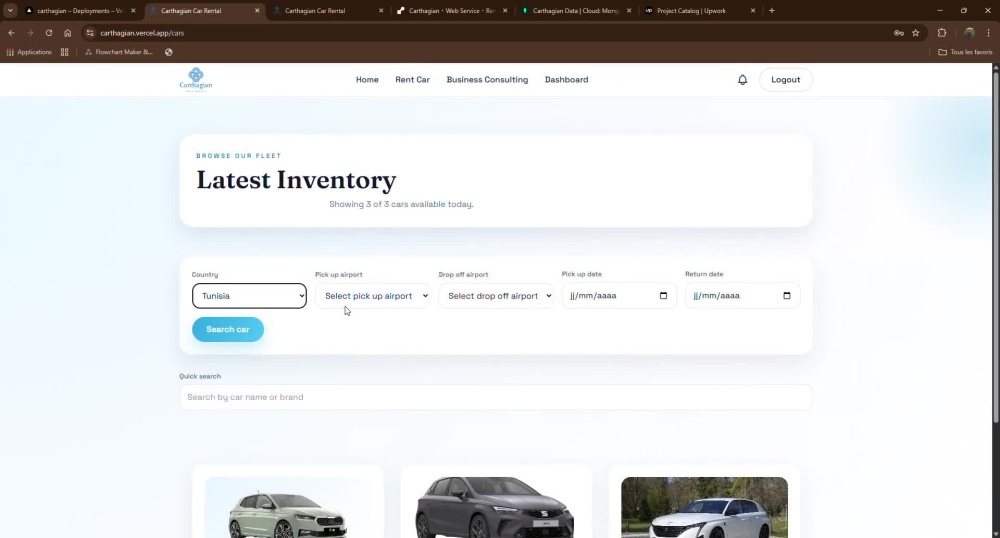Click the globe bookmark icon

pyautogui.click(x=168, y=52)
